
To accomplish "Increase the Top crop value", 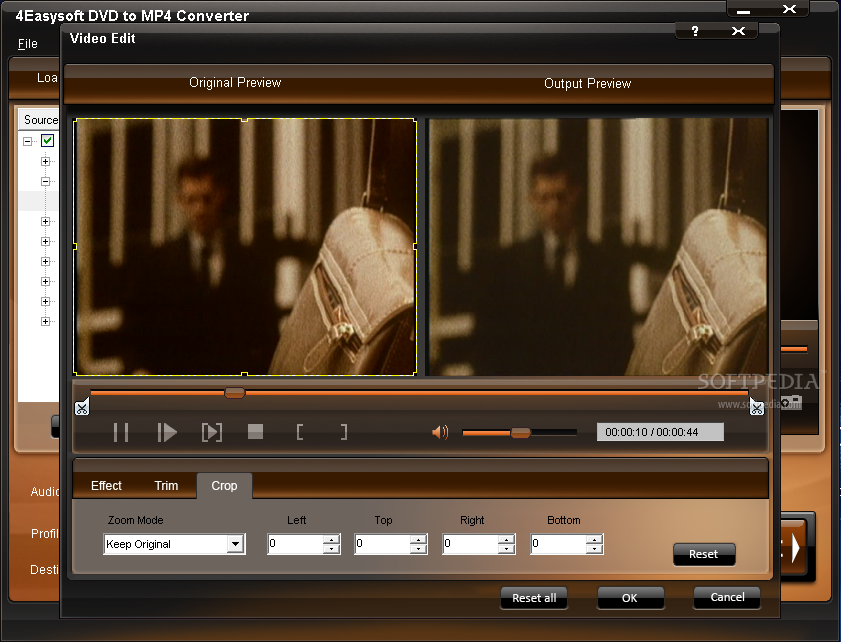I will coord(418,540).
